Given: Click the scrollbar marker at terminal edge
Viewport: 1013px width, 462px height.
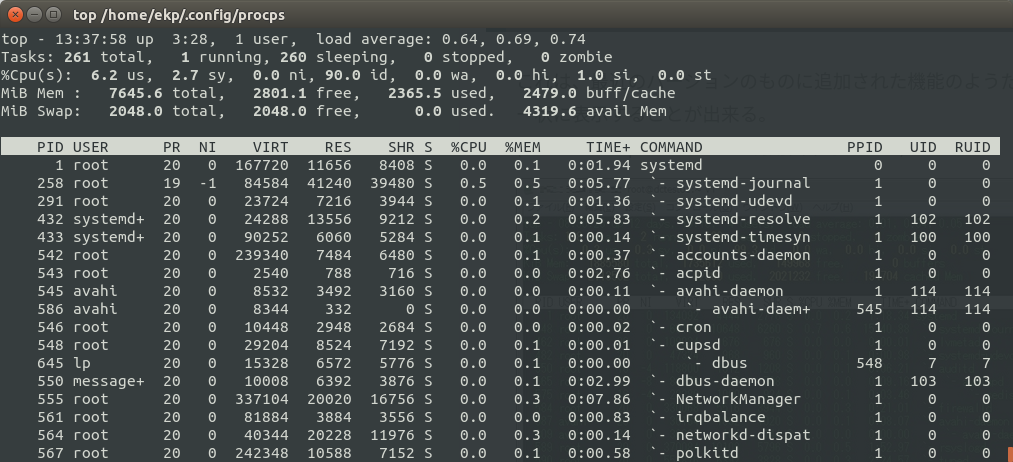Looking at the screenshot, I should 1009,453.
